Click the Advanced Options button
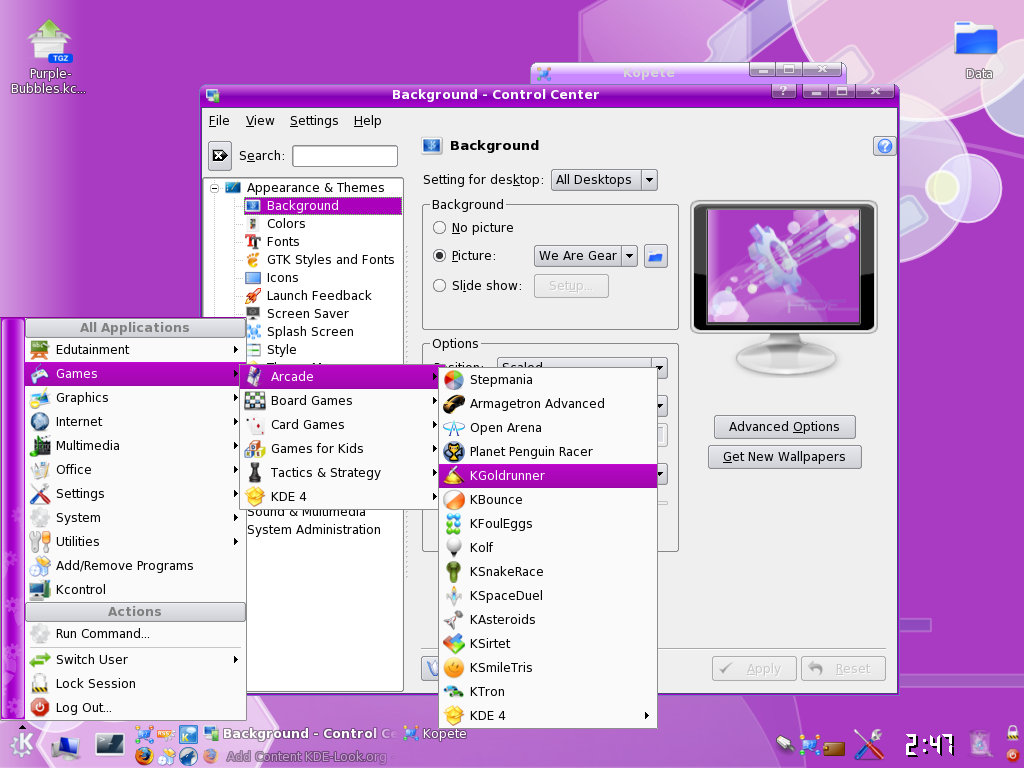This screenshot has height=768, width=1024. (784, 426)
